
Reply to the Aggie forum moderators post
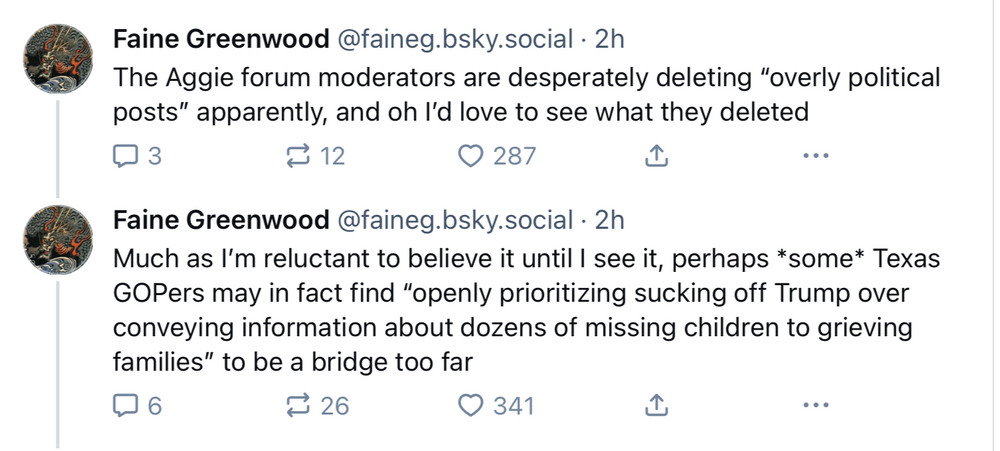127,156
